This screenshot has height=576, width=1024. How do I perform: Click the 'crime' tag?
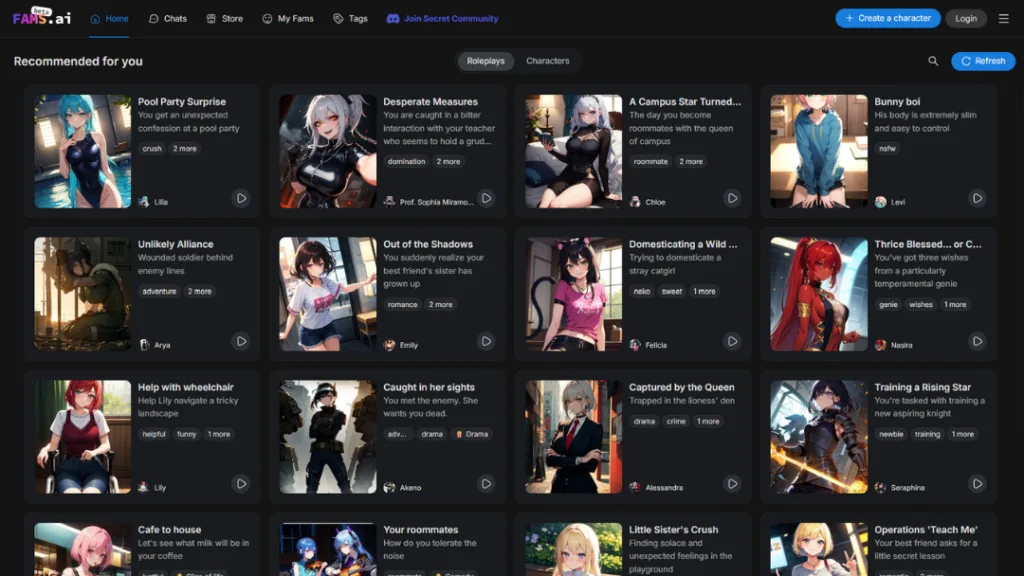point(676,421)
